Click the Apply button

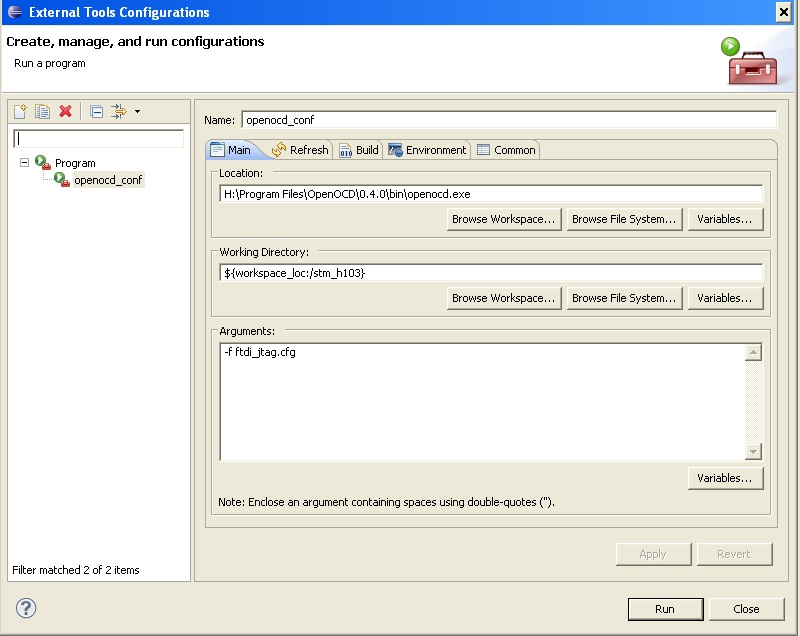(653, 554)
